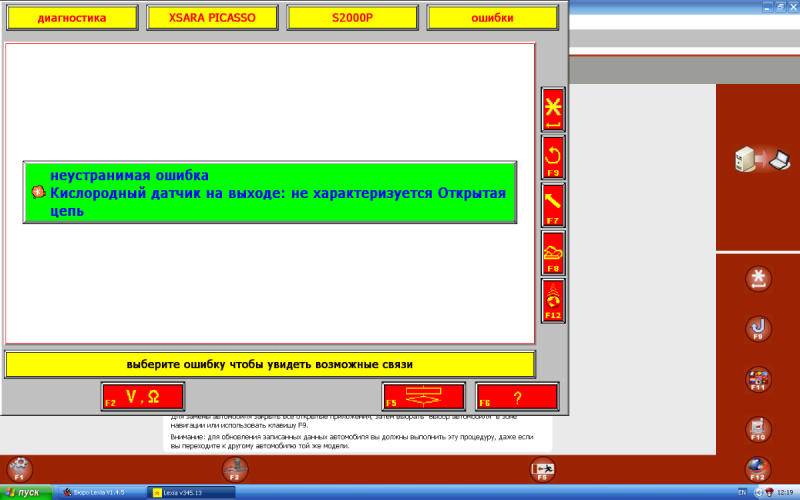800x500 pixels.
Task: Click the round F10 icon in right panel
Action: (758, 430)
